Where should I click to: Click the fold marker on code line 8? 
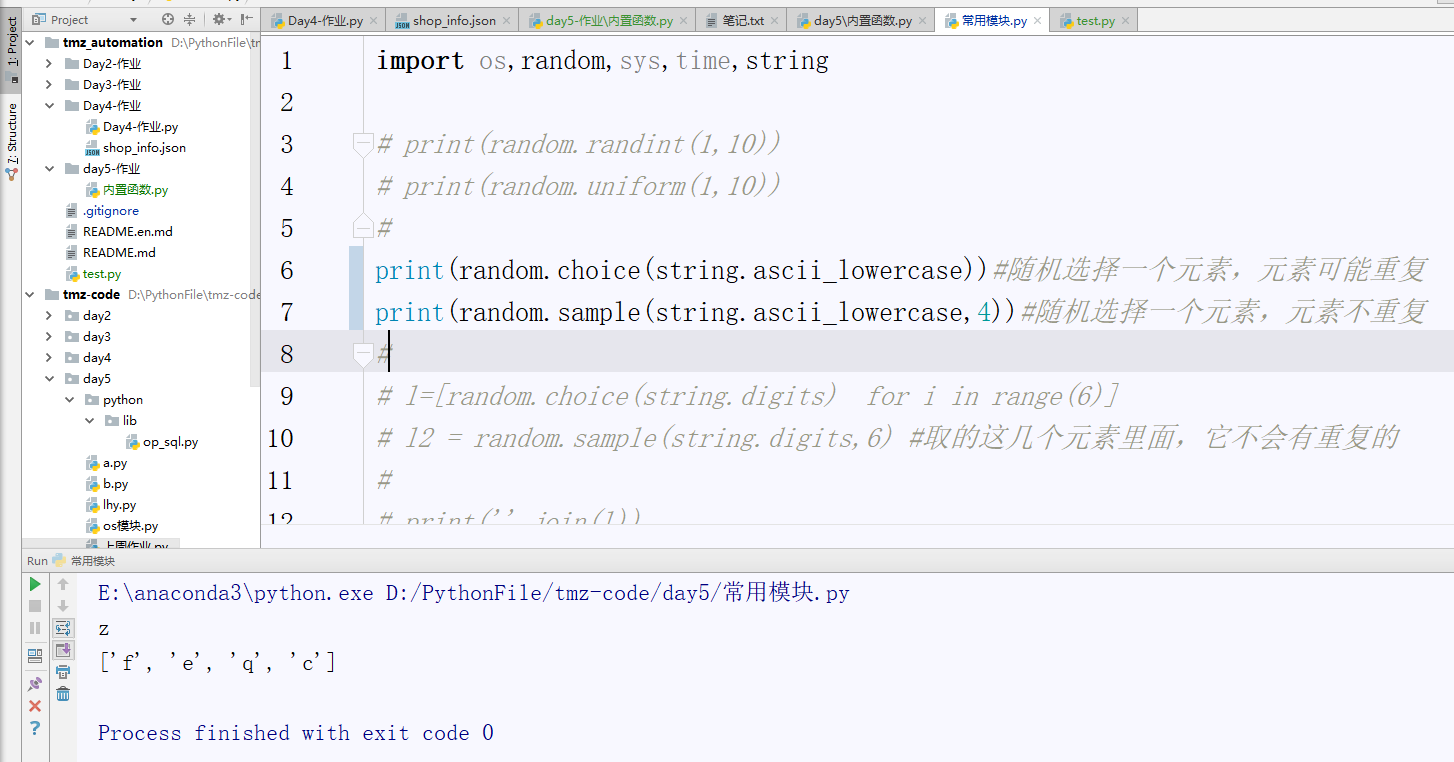point(364,354)
